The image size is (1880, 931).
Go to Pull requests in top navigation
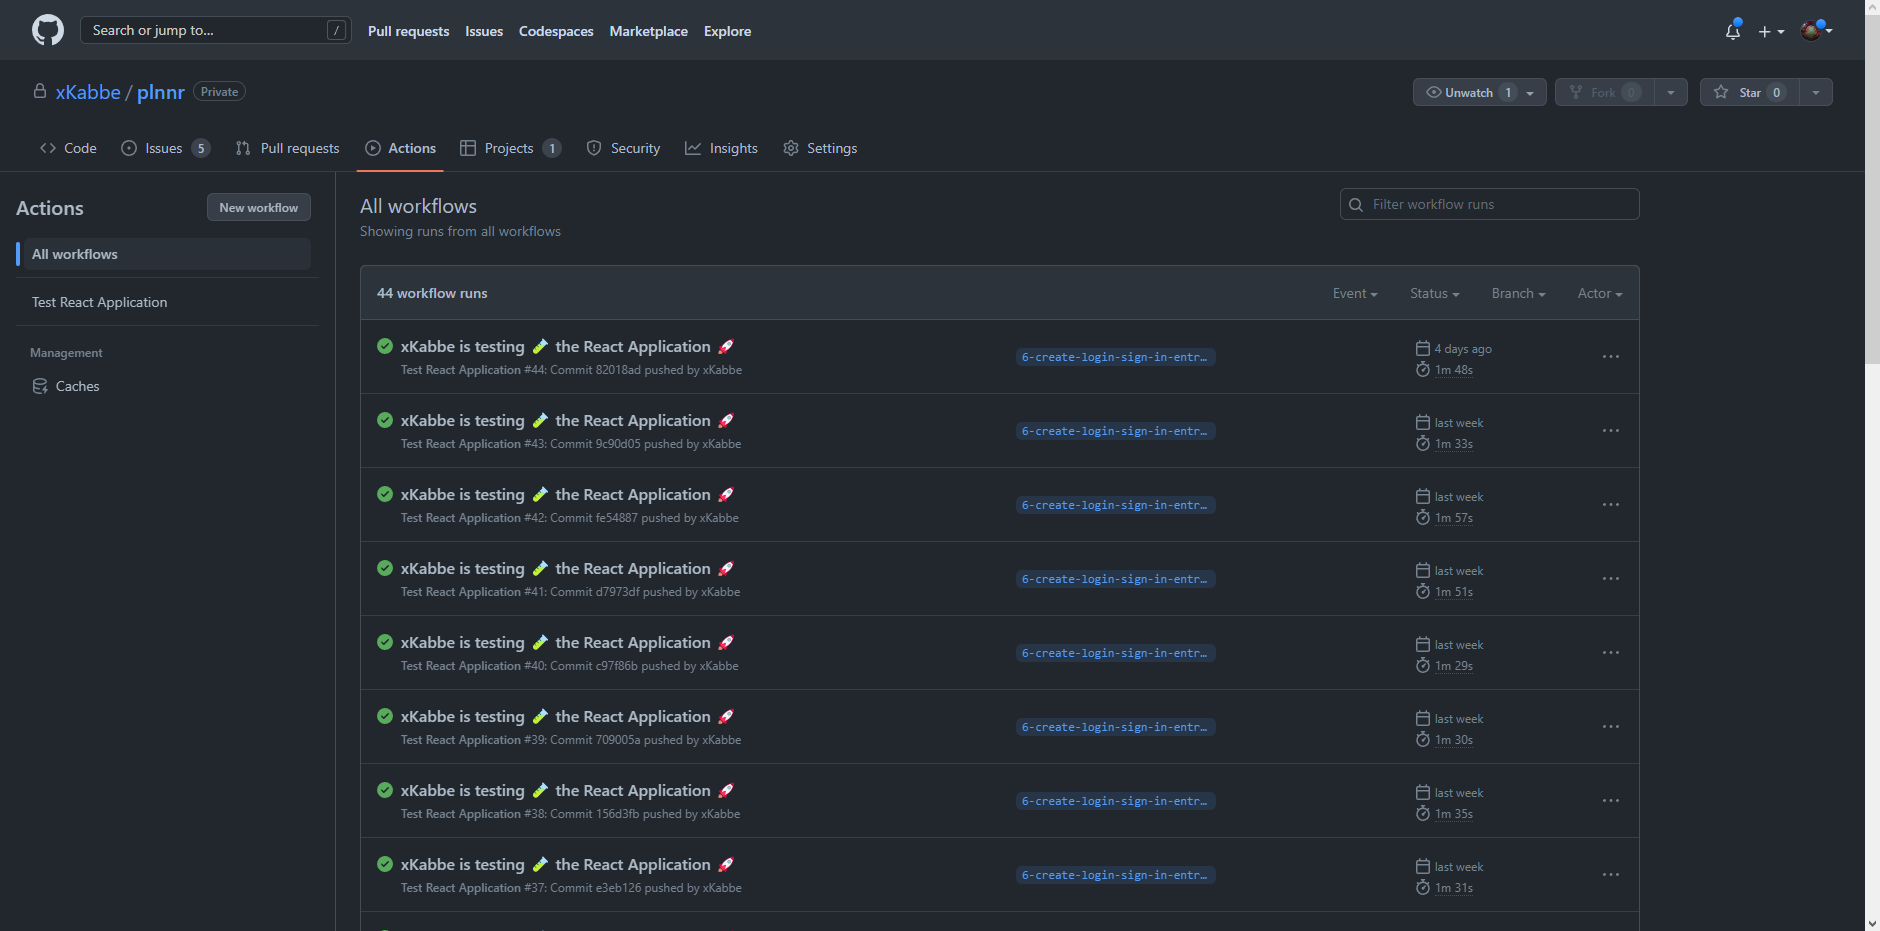coord(408,31)
